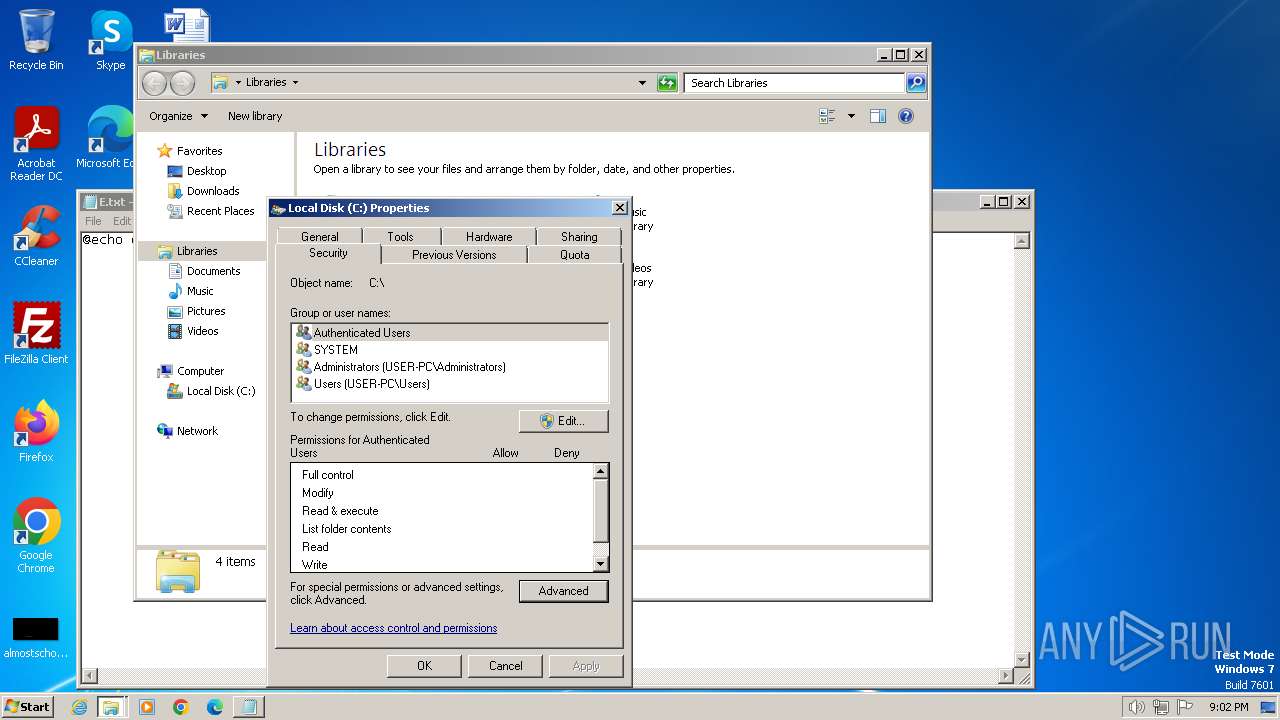1280x720 pixels.
Task: Switch to the General tab
Action: [x=320, y=237]
